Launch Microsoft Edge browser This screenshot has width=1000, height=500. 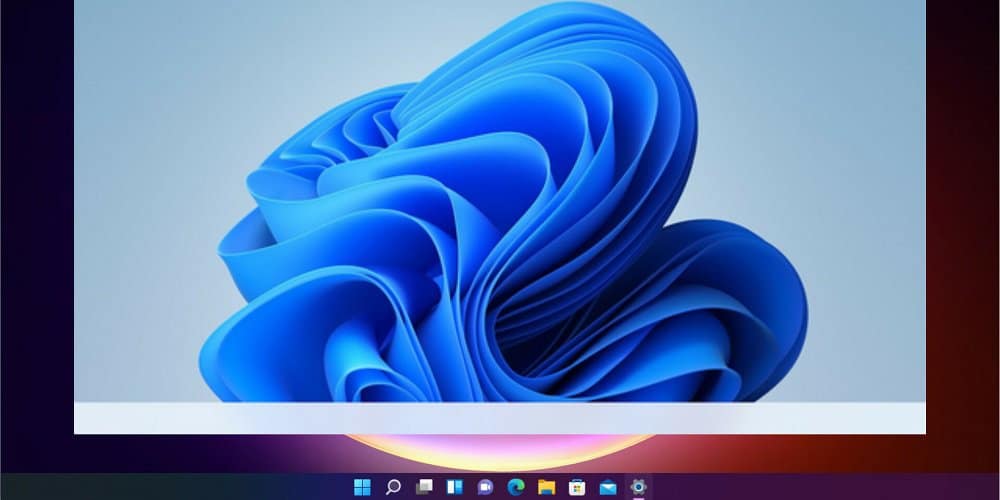[516, 487]
